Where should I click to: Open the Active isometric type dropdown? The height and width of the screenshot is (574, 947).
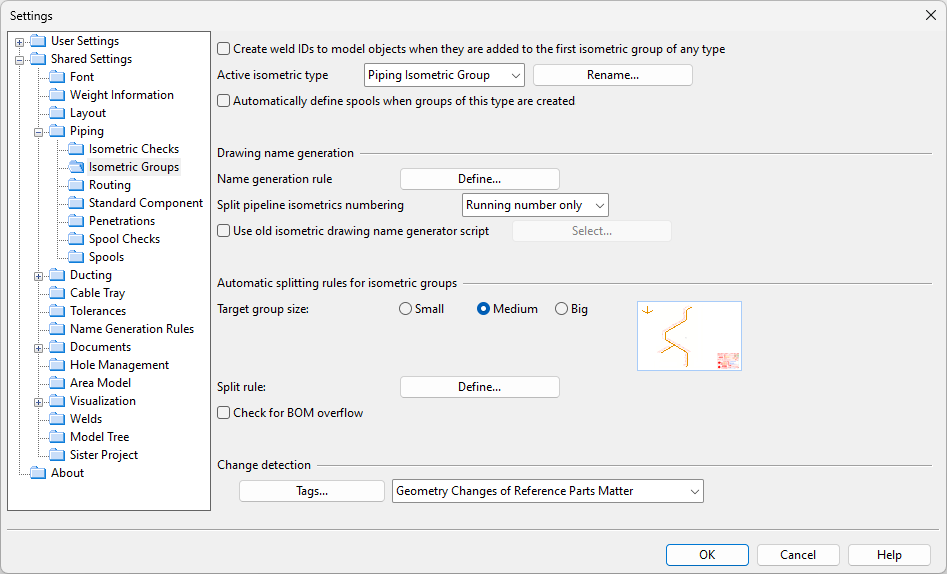(x=443, y=75)
